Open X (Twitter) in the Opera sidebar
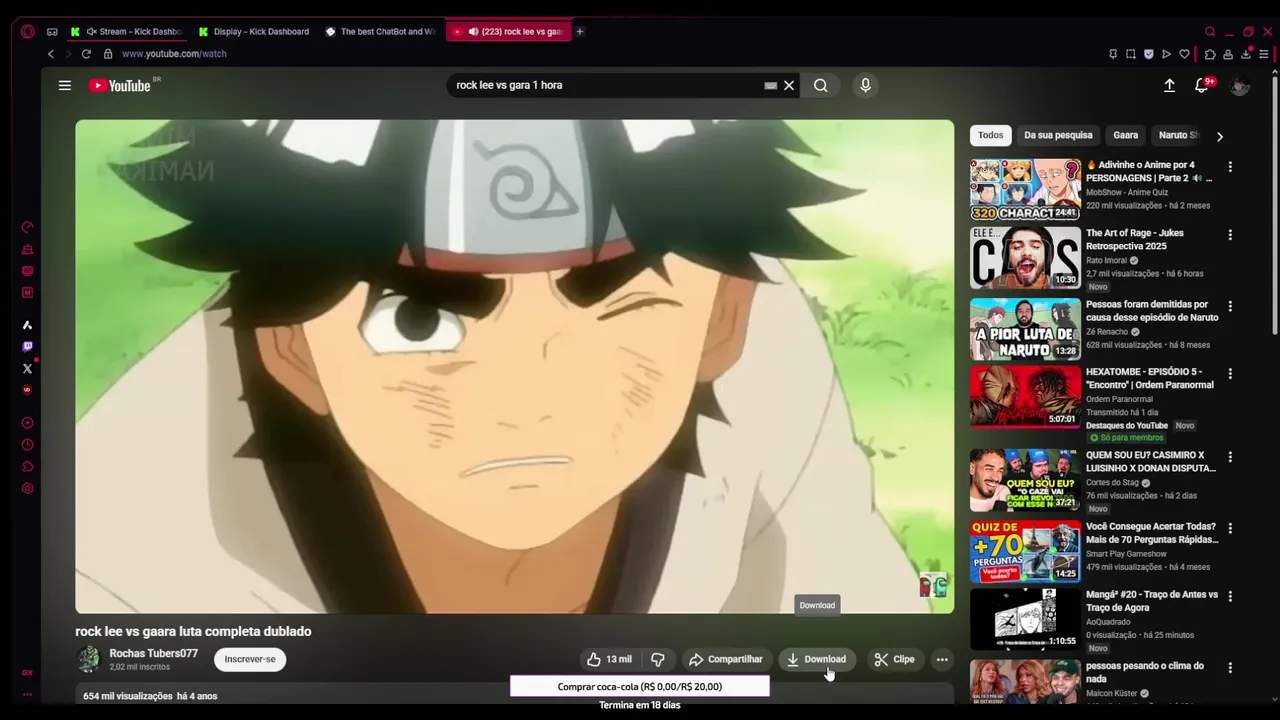This screenshot has height=720, width=1280. (27, 369)
